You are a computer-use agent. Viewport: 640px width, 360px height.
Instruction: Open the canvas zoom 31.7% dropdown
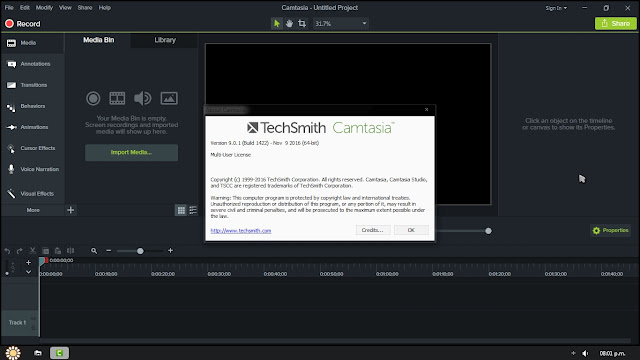(x=341, y=24)
